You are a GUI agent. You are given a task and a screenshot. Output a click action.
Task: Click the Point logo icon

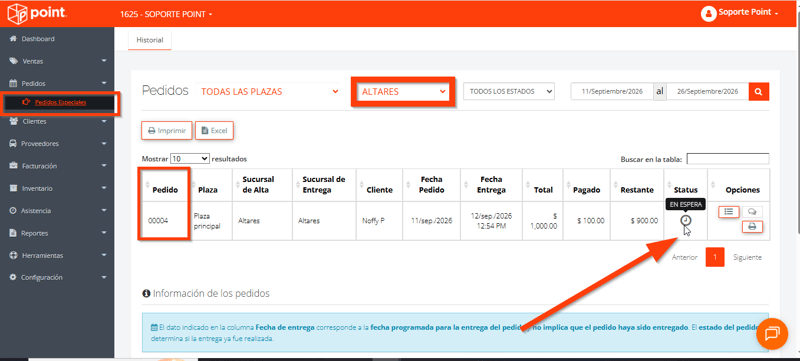17,14
